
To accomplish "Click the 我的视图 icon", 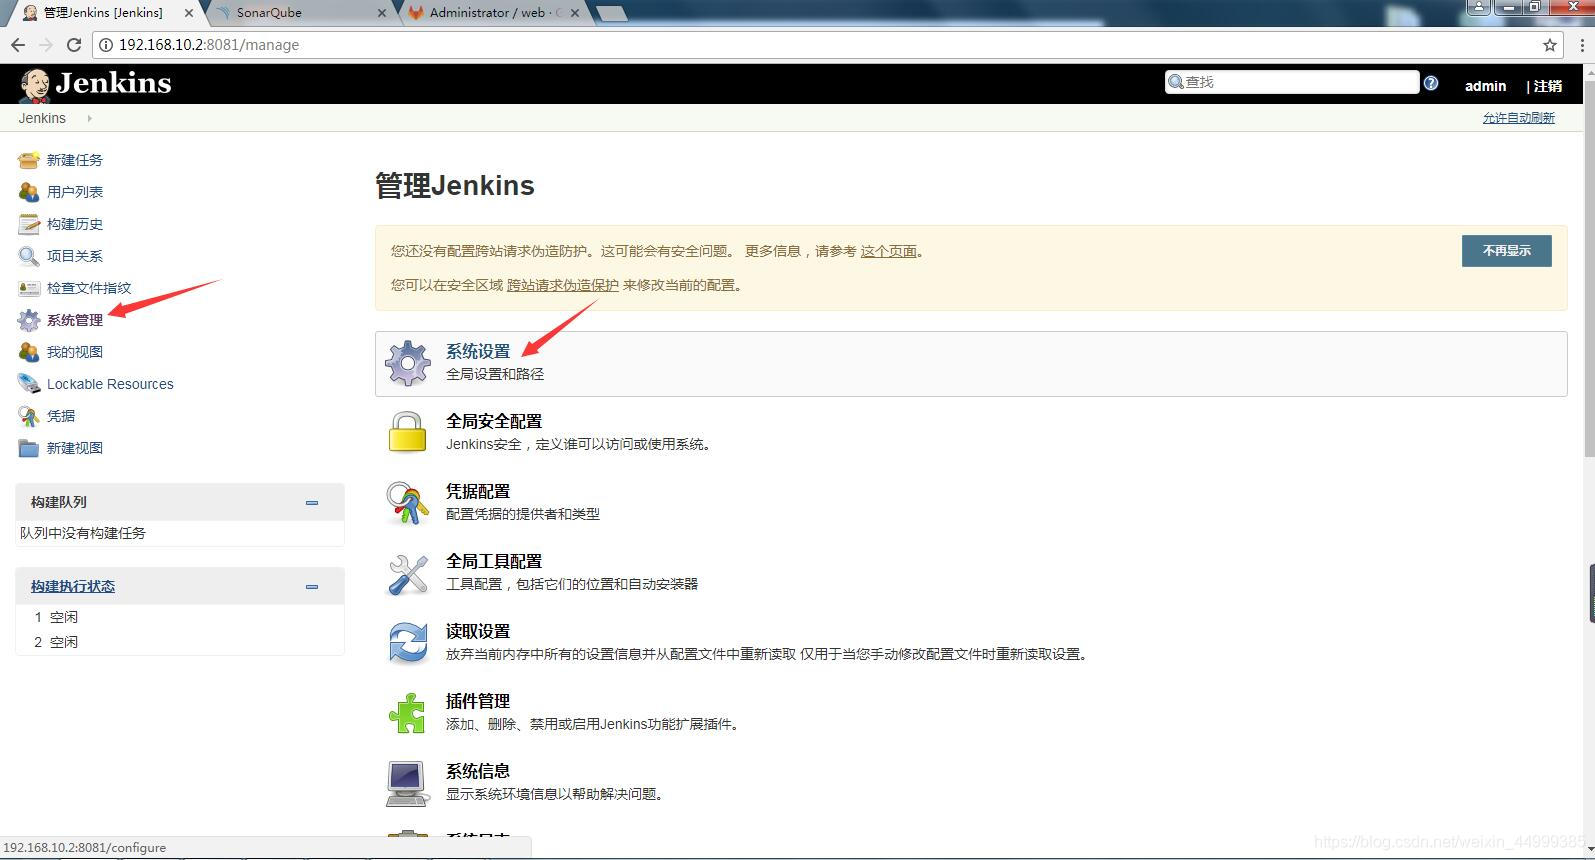I will click(x=29, y=352).
